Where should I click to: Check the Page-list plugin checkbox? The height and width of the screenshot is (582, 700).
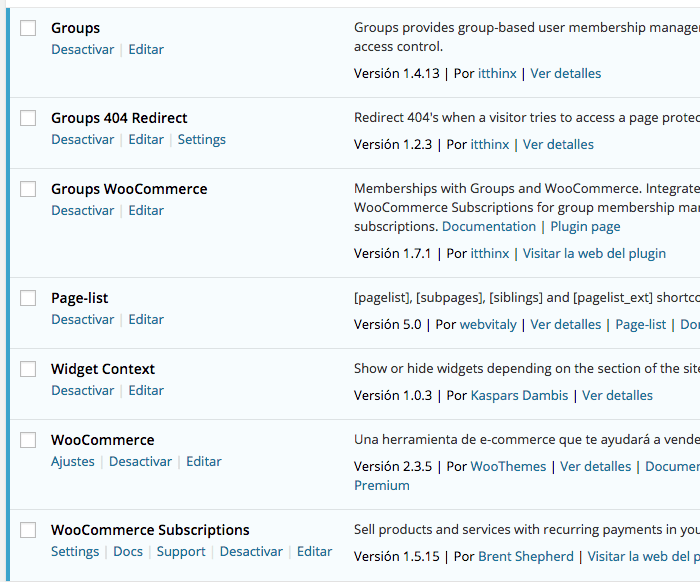point(28,298)
